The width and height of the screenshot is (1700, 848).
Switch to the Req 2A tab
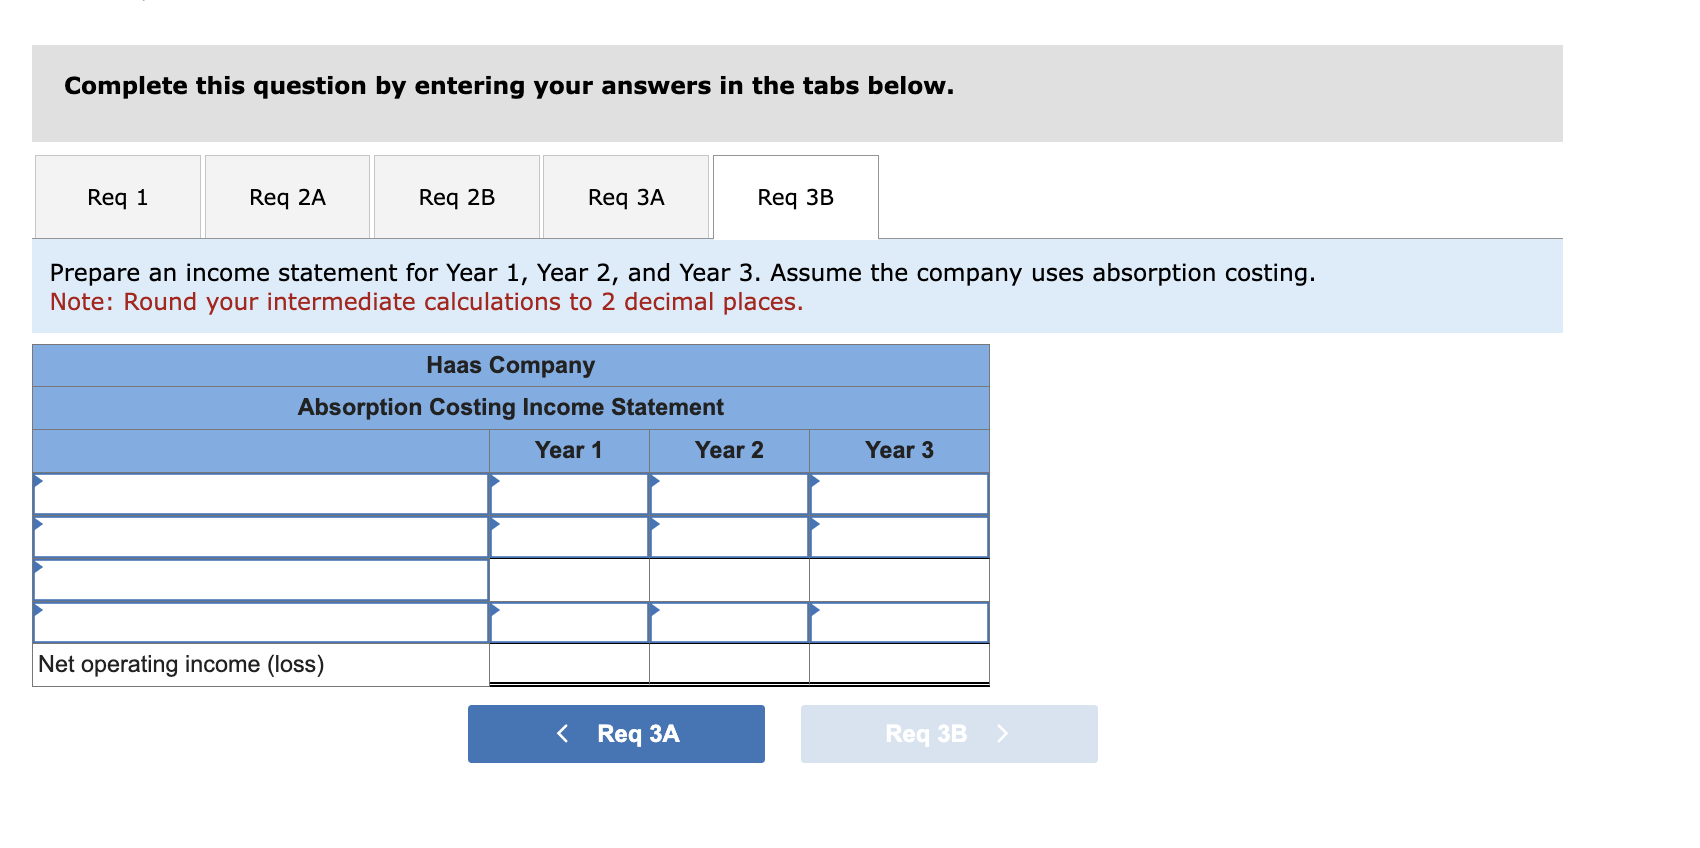(286, 196)
